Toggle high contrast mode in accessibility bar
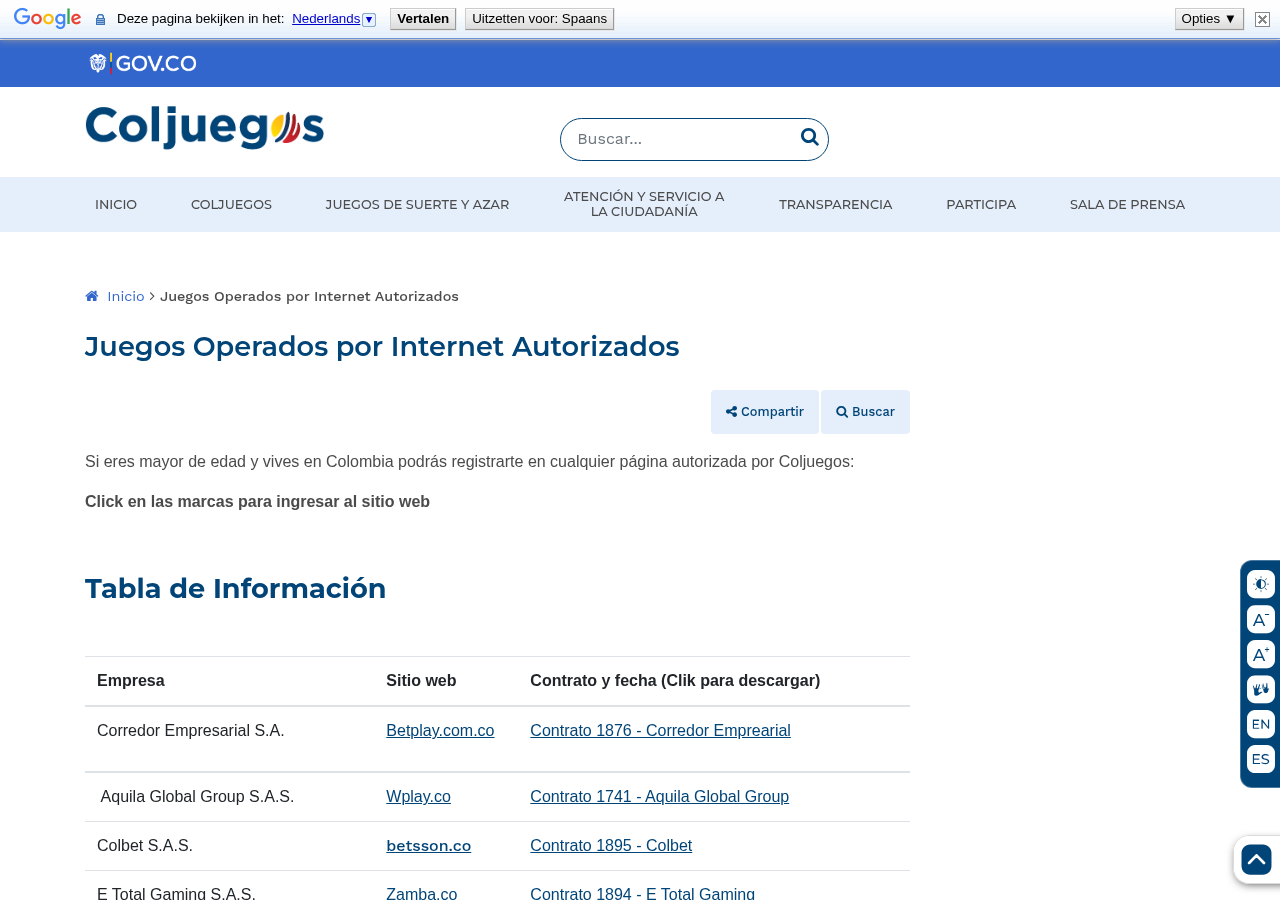The height and width of the screenshot is (900, 1280). (x=1260, y=584)
